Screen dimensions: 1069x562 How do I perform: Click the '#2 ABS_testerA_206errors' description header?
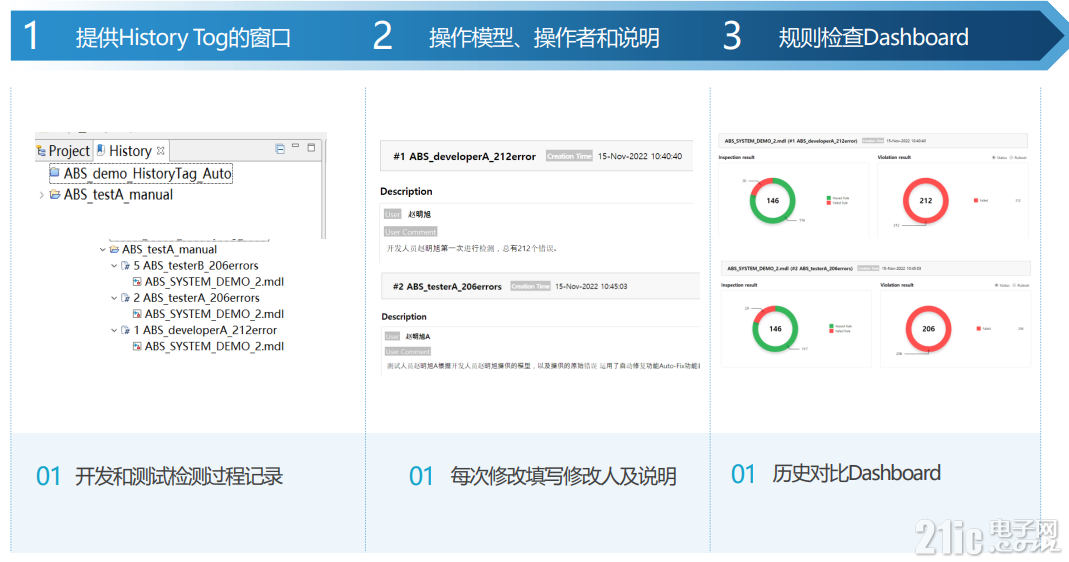click(447, 286)
